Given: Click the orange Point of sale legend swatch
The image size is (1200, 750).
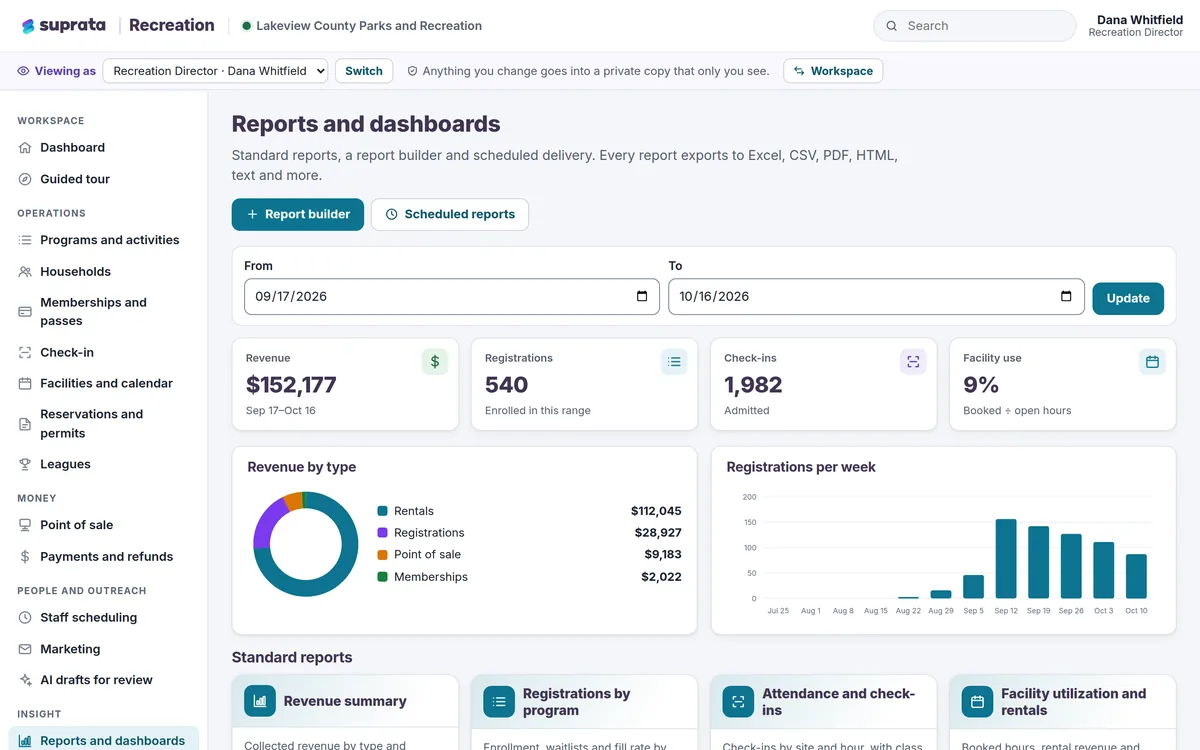Looking at the screenshot, I should coord(382,555).
